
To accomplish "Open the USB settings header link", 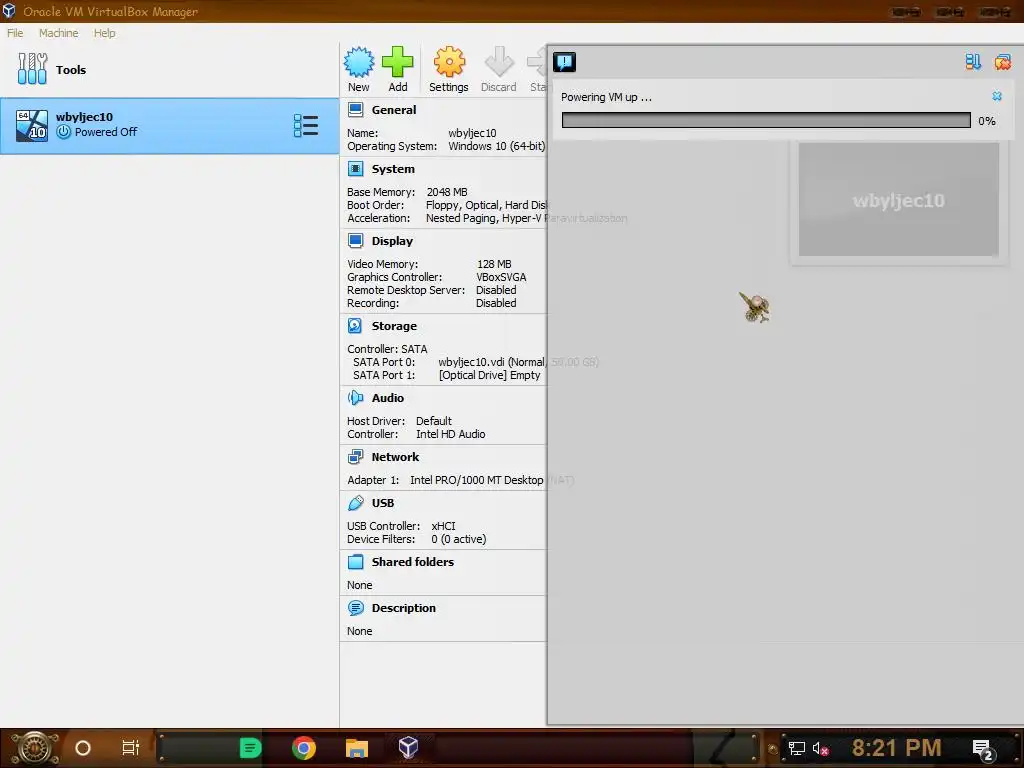I will click(383, 503).
